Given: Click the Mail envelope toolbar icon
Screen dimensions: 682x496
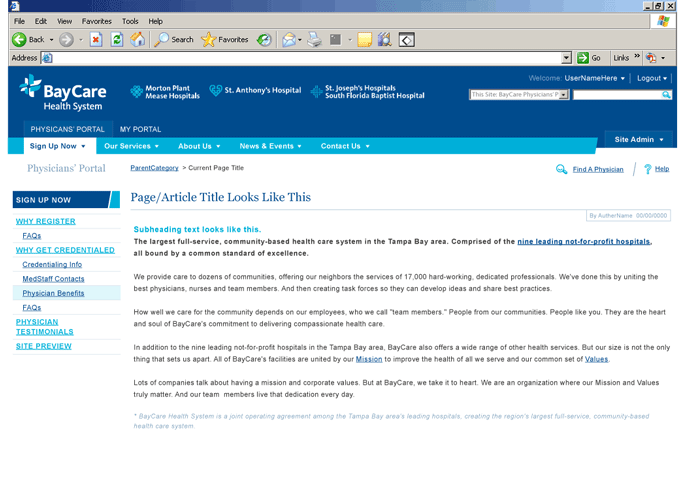Looking at the screenshot, I should (288, 40).
